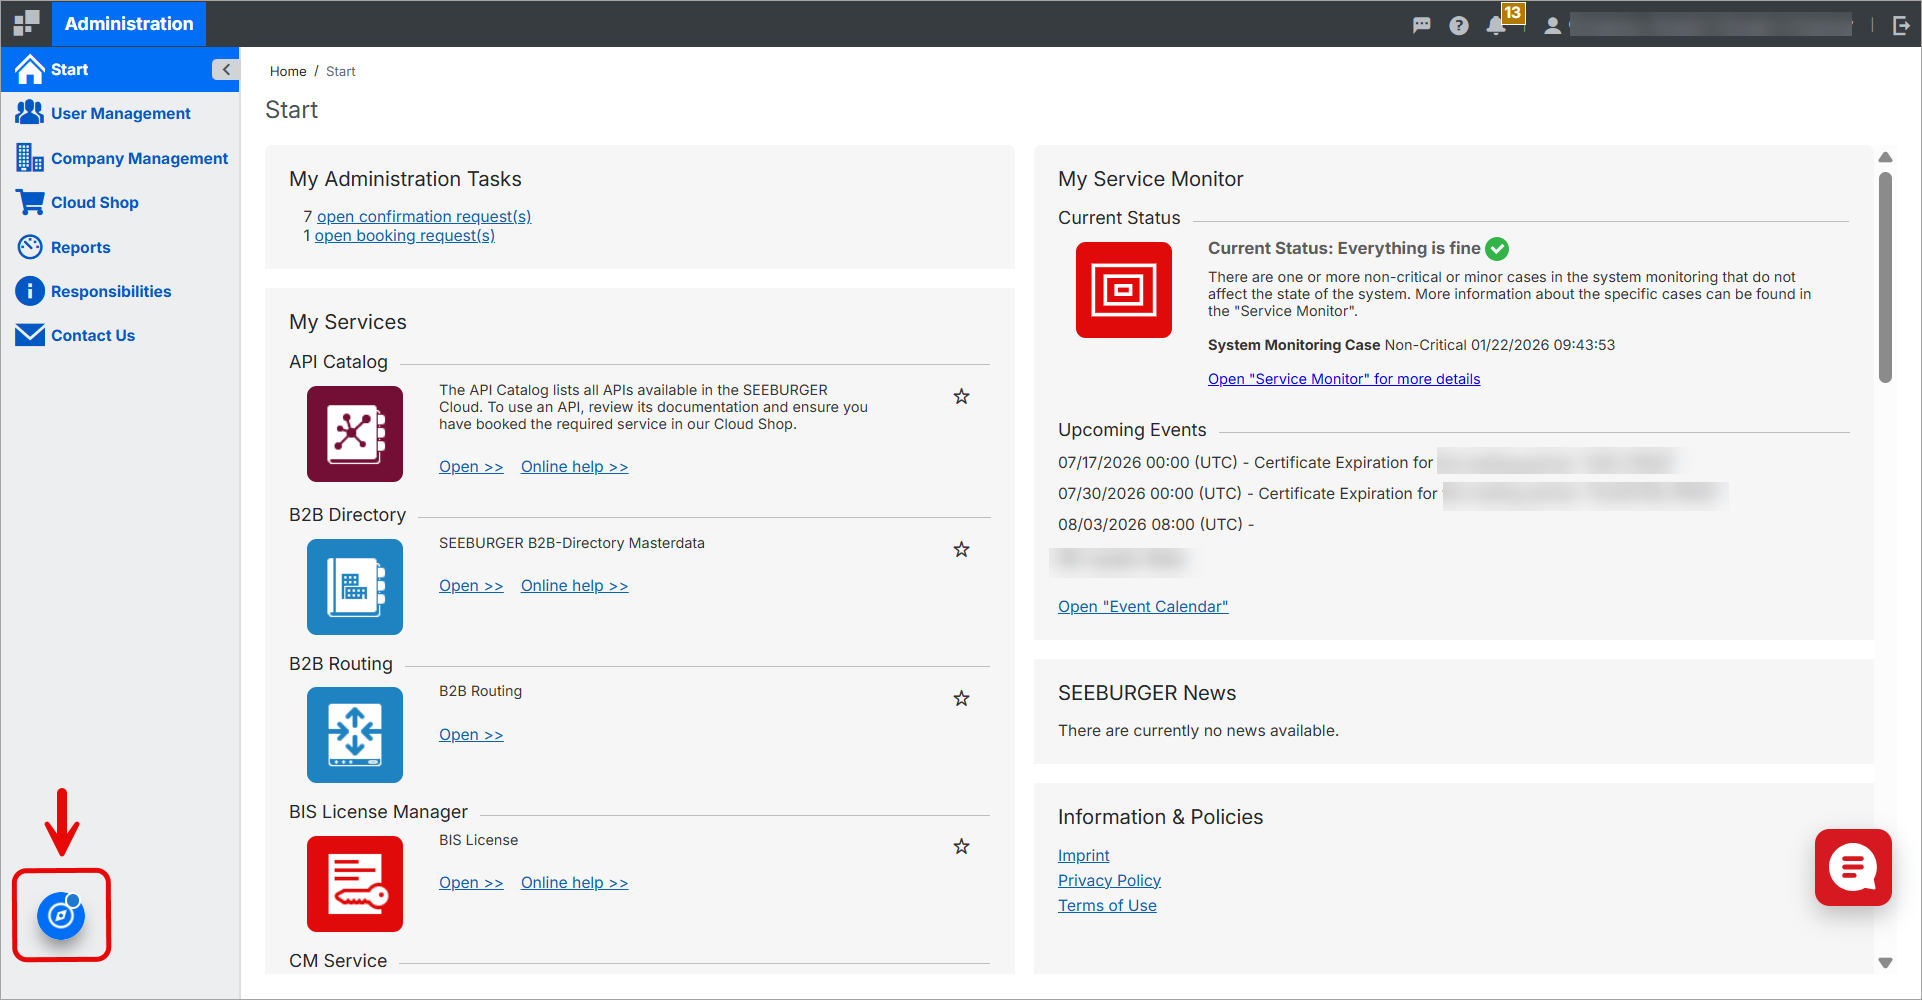Click 'There are currently no news available.' text
This screenshot has width=1922, height=1000.
tap(1198, 730)
